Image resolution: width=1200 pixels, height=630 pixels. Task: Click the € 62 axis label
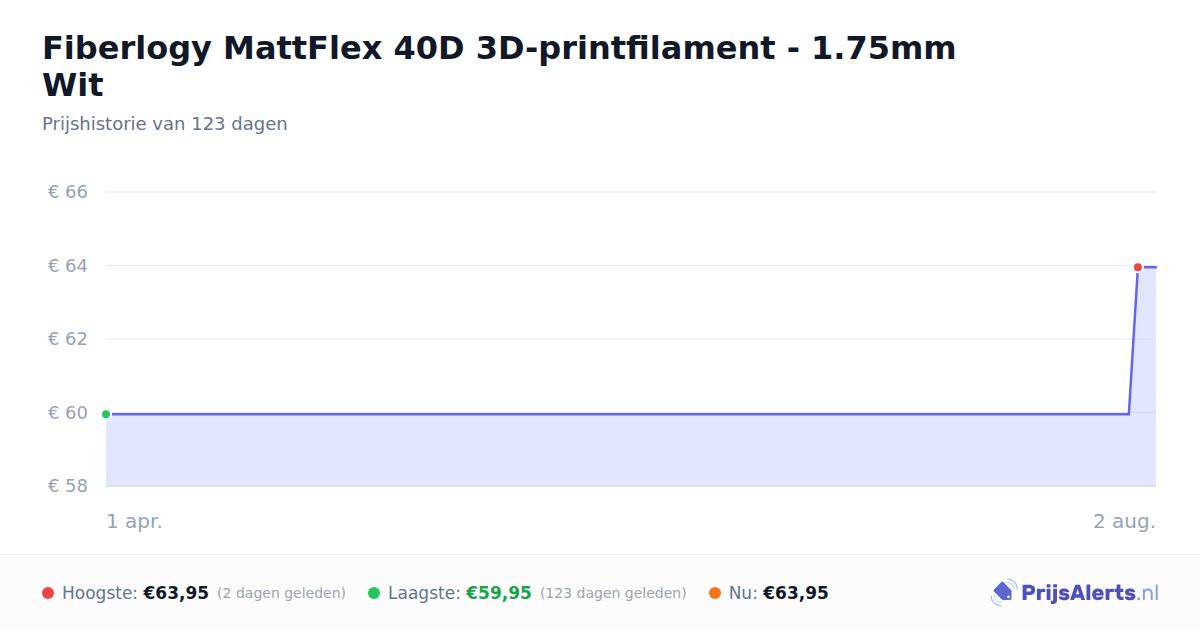click(x=68, y=338)
